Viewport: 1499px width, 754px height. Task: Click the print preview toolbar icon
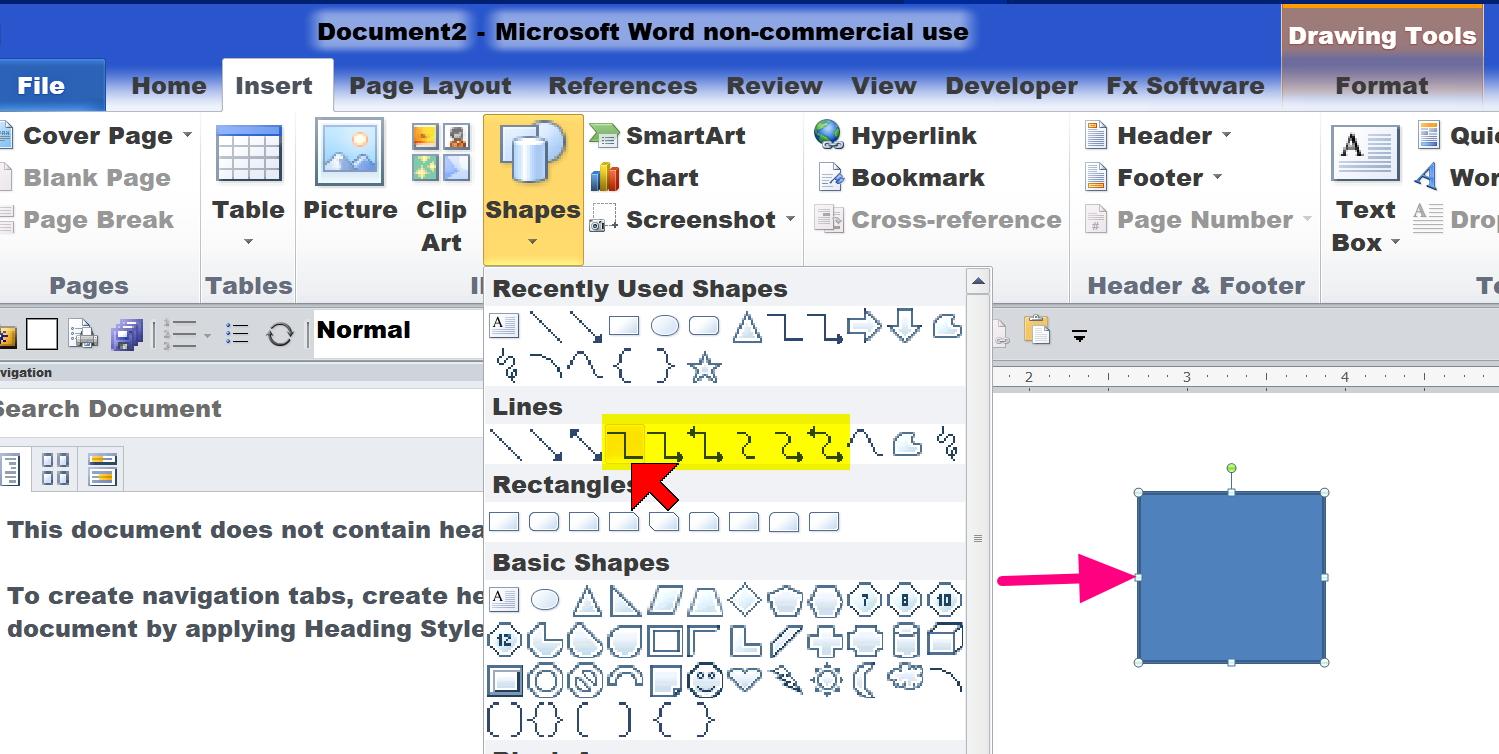(x=83, y=334)
